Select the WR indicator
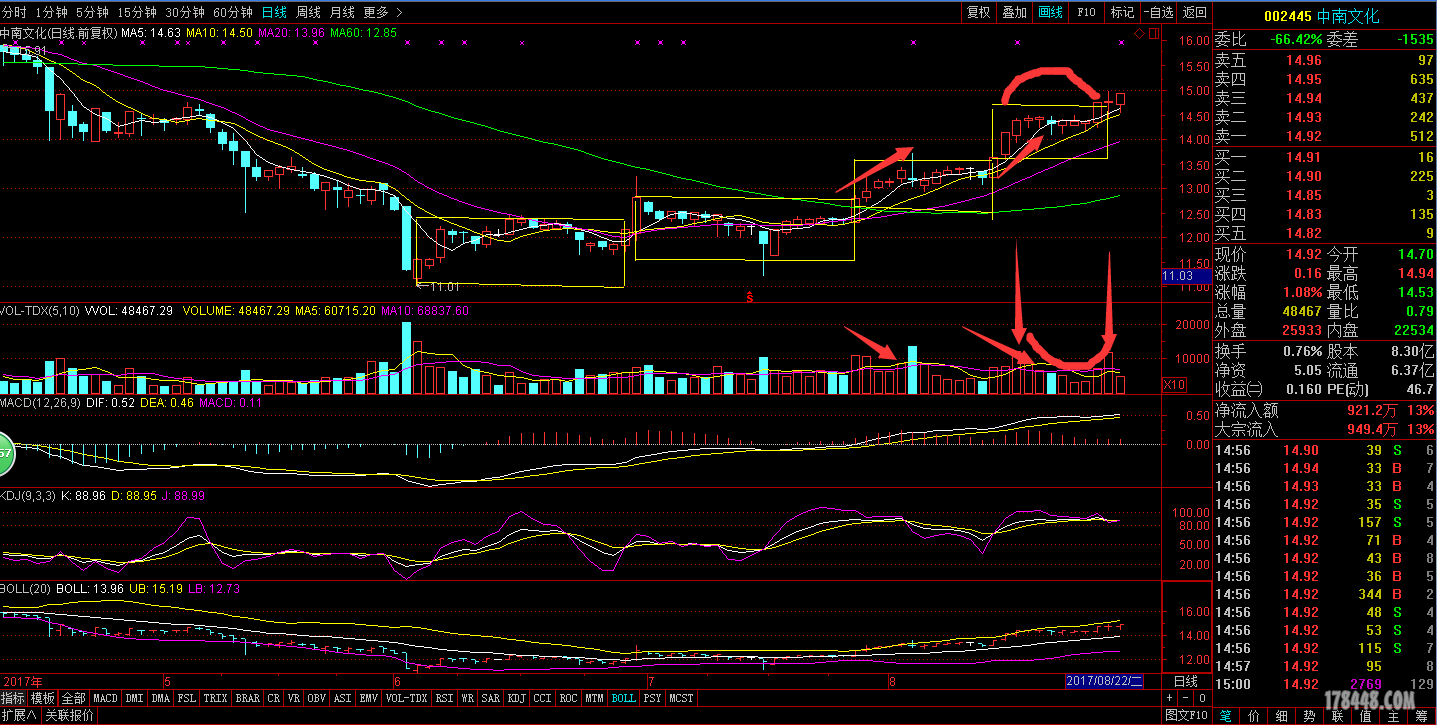This screenshot has height=725, width=1437. click(466, 698)
